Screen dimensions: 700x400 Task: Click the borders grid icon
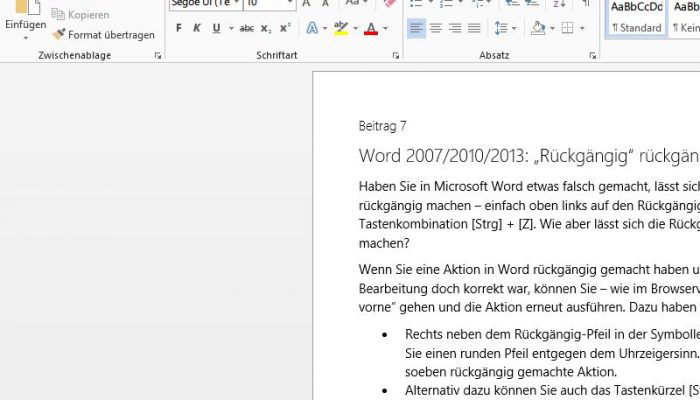pos(567,28)
